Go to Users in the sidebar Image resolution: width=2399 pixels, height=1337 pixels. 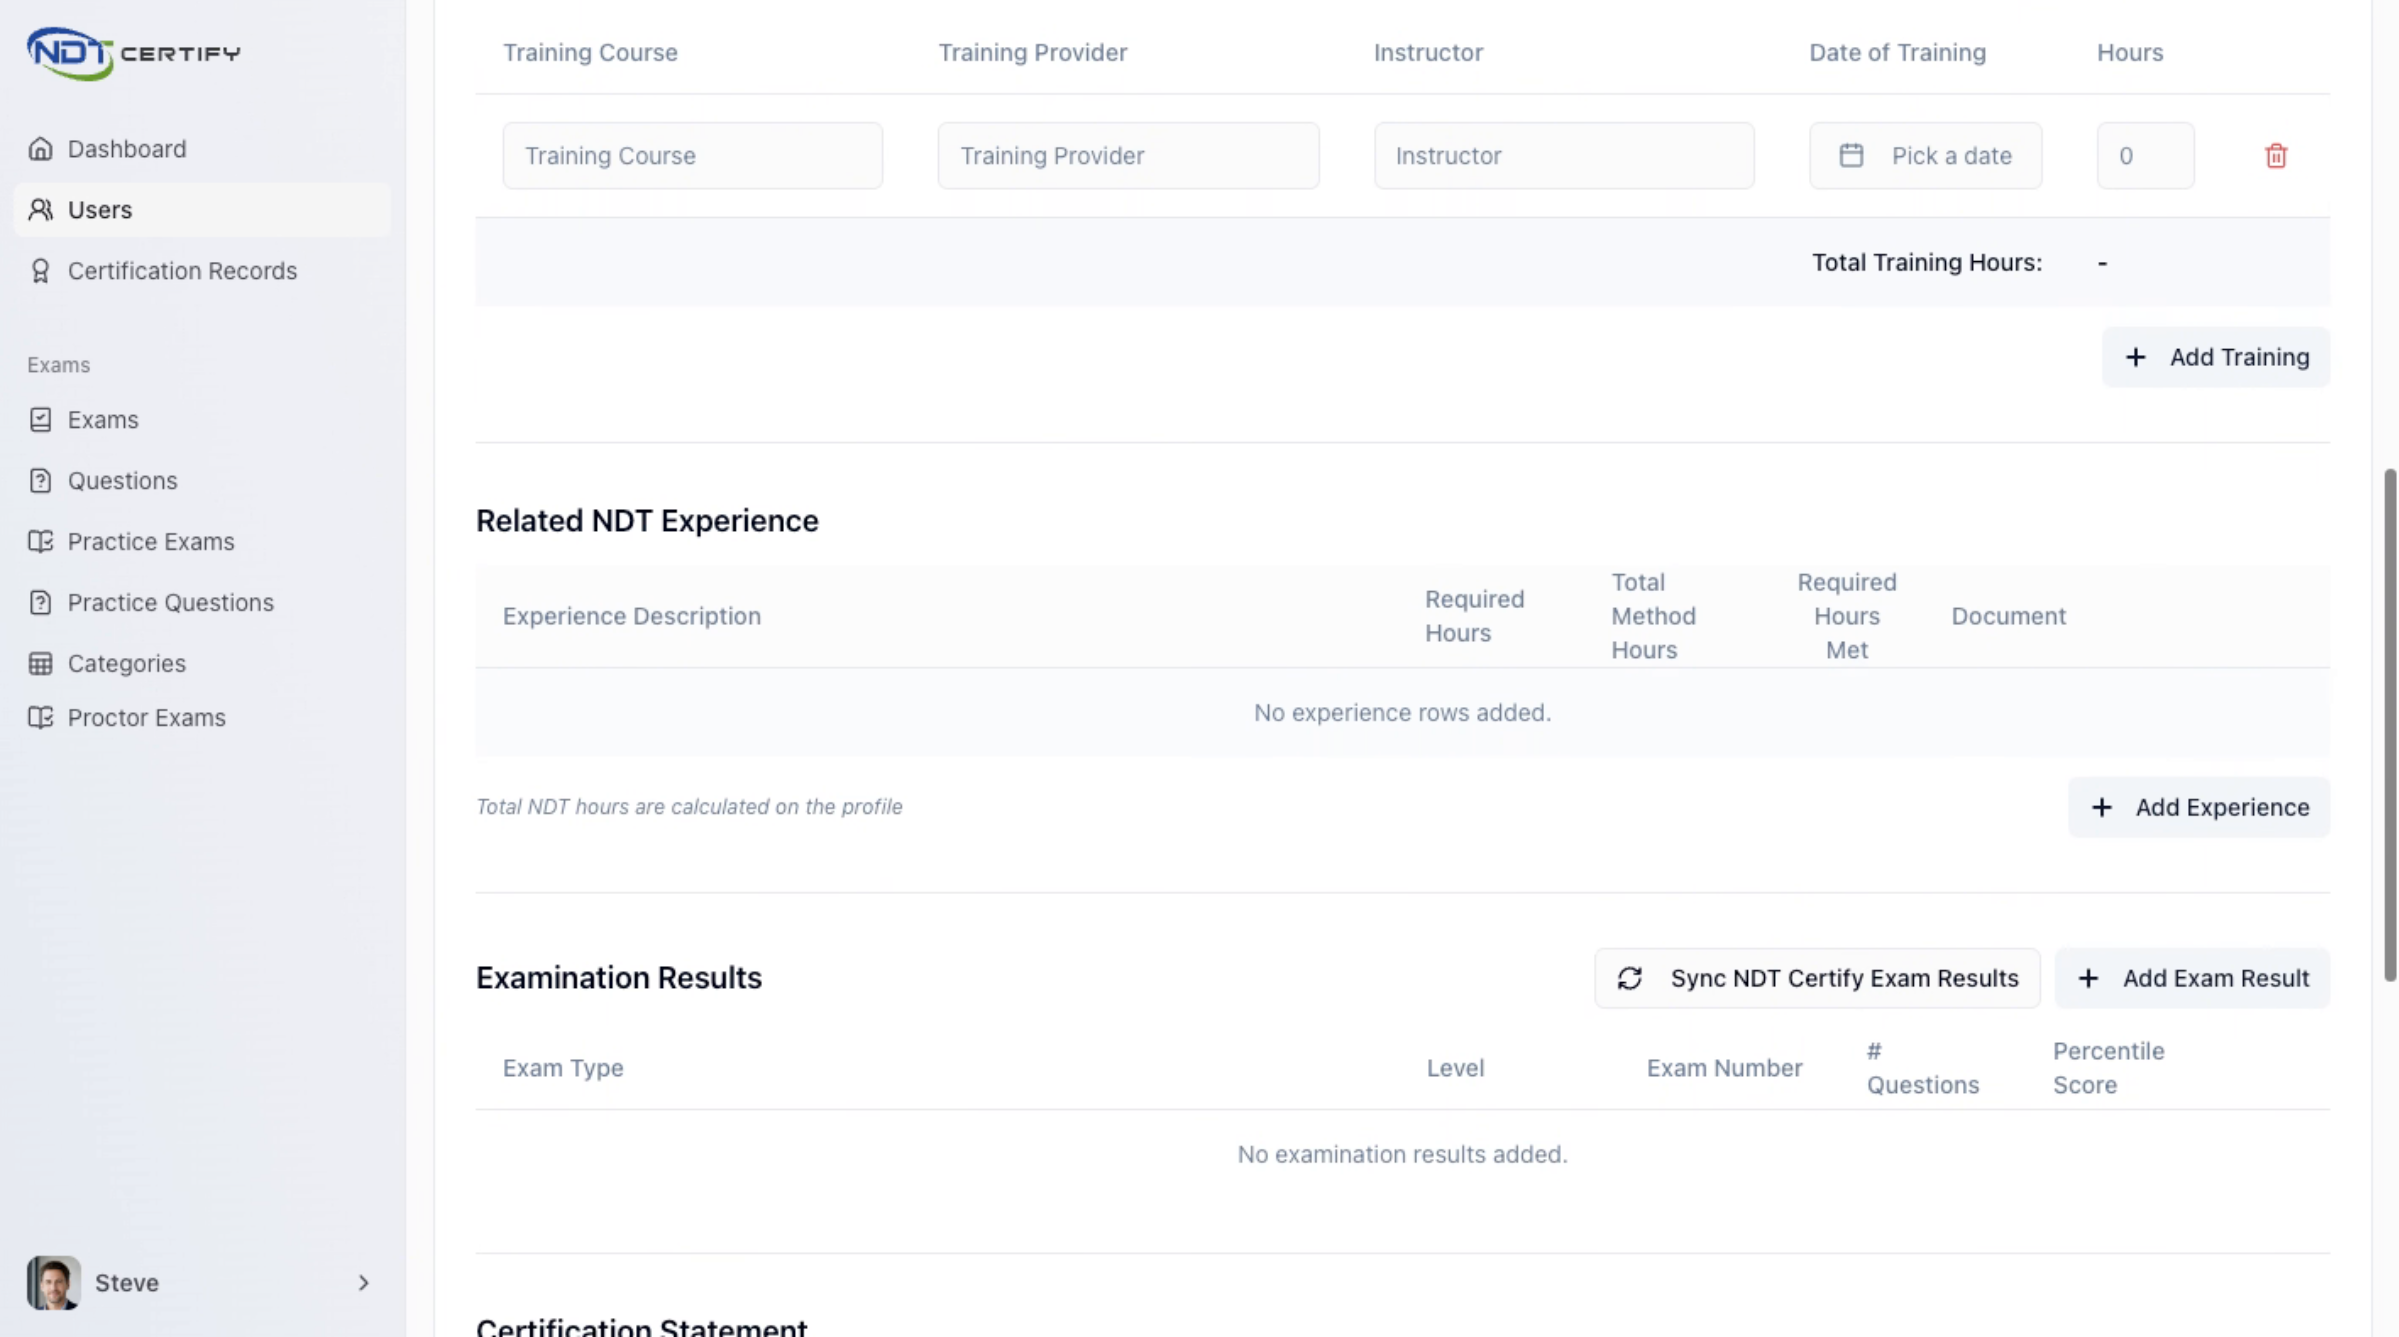[202, 210]
